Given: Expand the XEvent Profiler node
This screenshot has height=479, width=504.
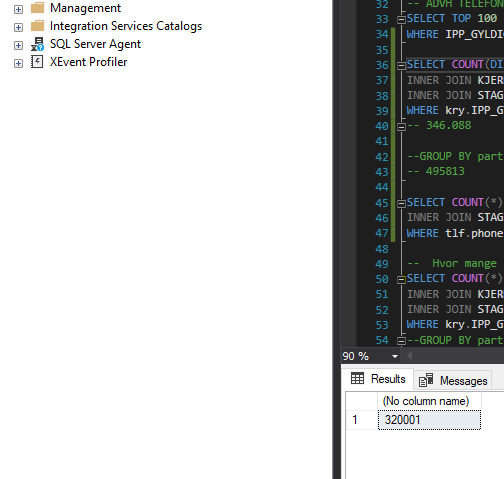Looking at the screenshot, I should (x=18, y=63).
